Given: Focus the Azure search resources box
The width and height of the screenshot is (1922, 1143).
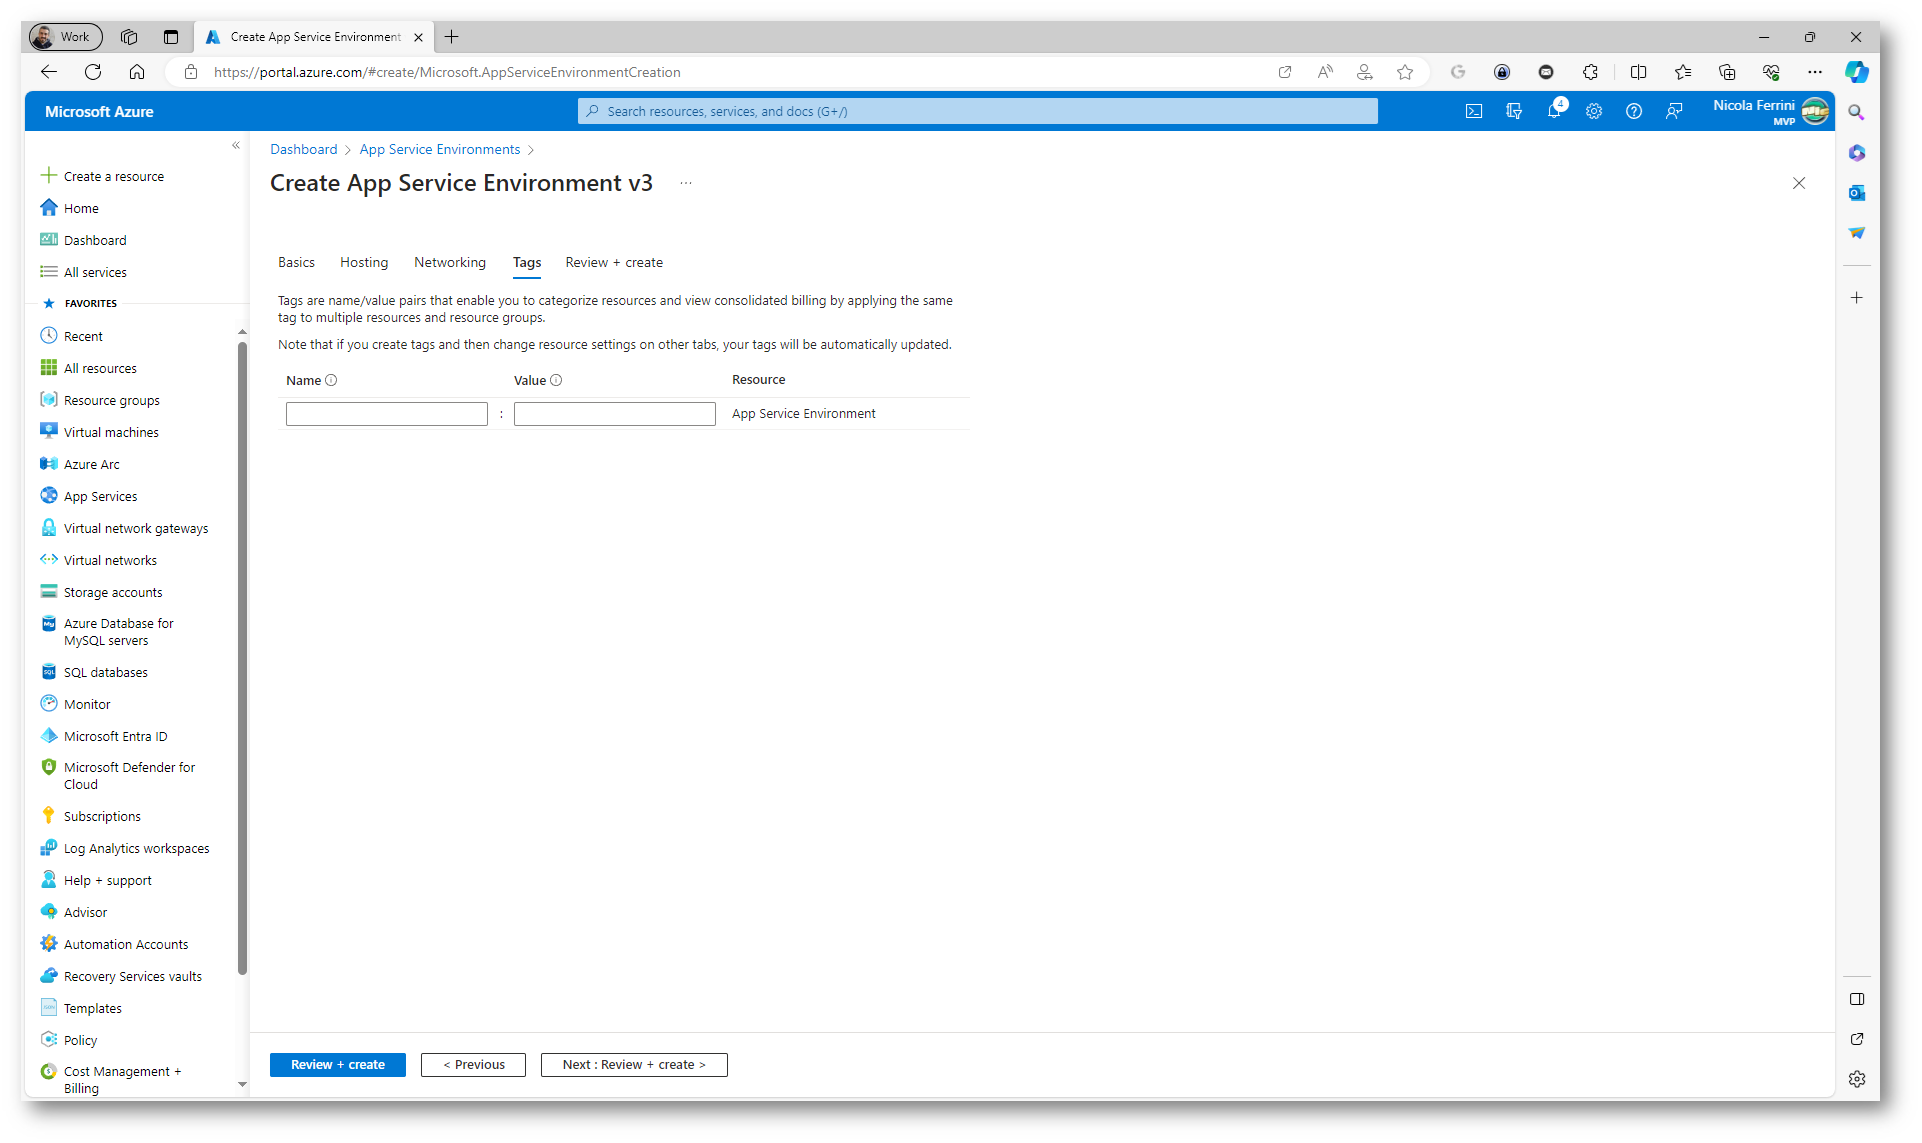Looking at the screenshot, I should (x=977, y=111).
